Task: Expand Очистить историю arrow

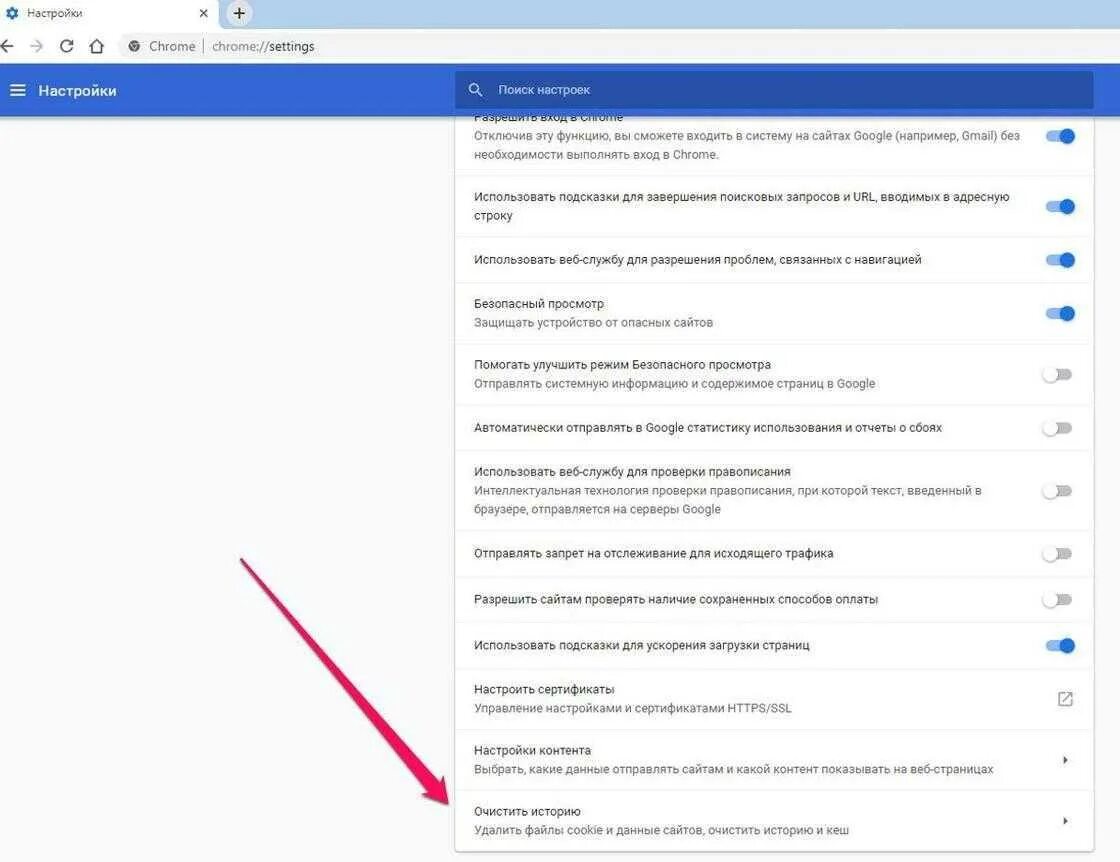Action: click(1065, 821)
